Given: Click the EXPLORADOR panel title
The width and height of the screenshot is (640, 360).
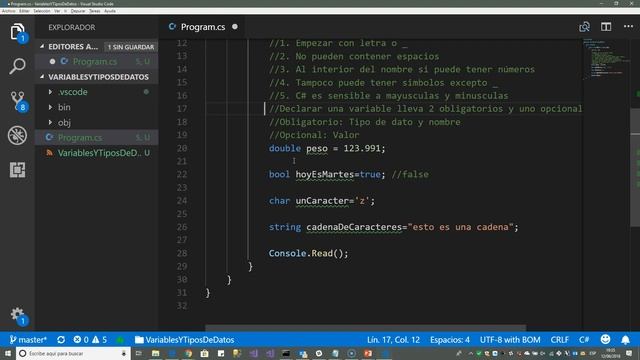Looking at the screenshot, I should [72, 27].
